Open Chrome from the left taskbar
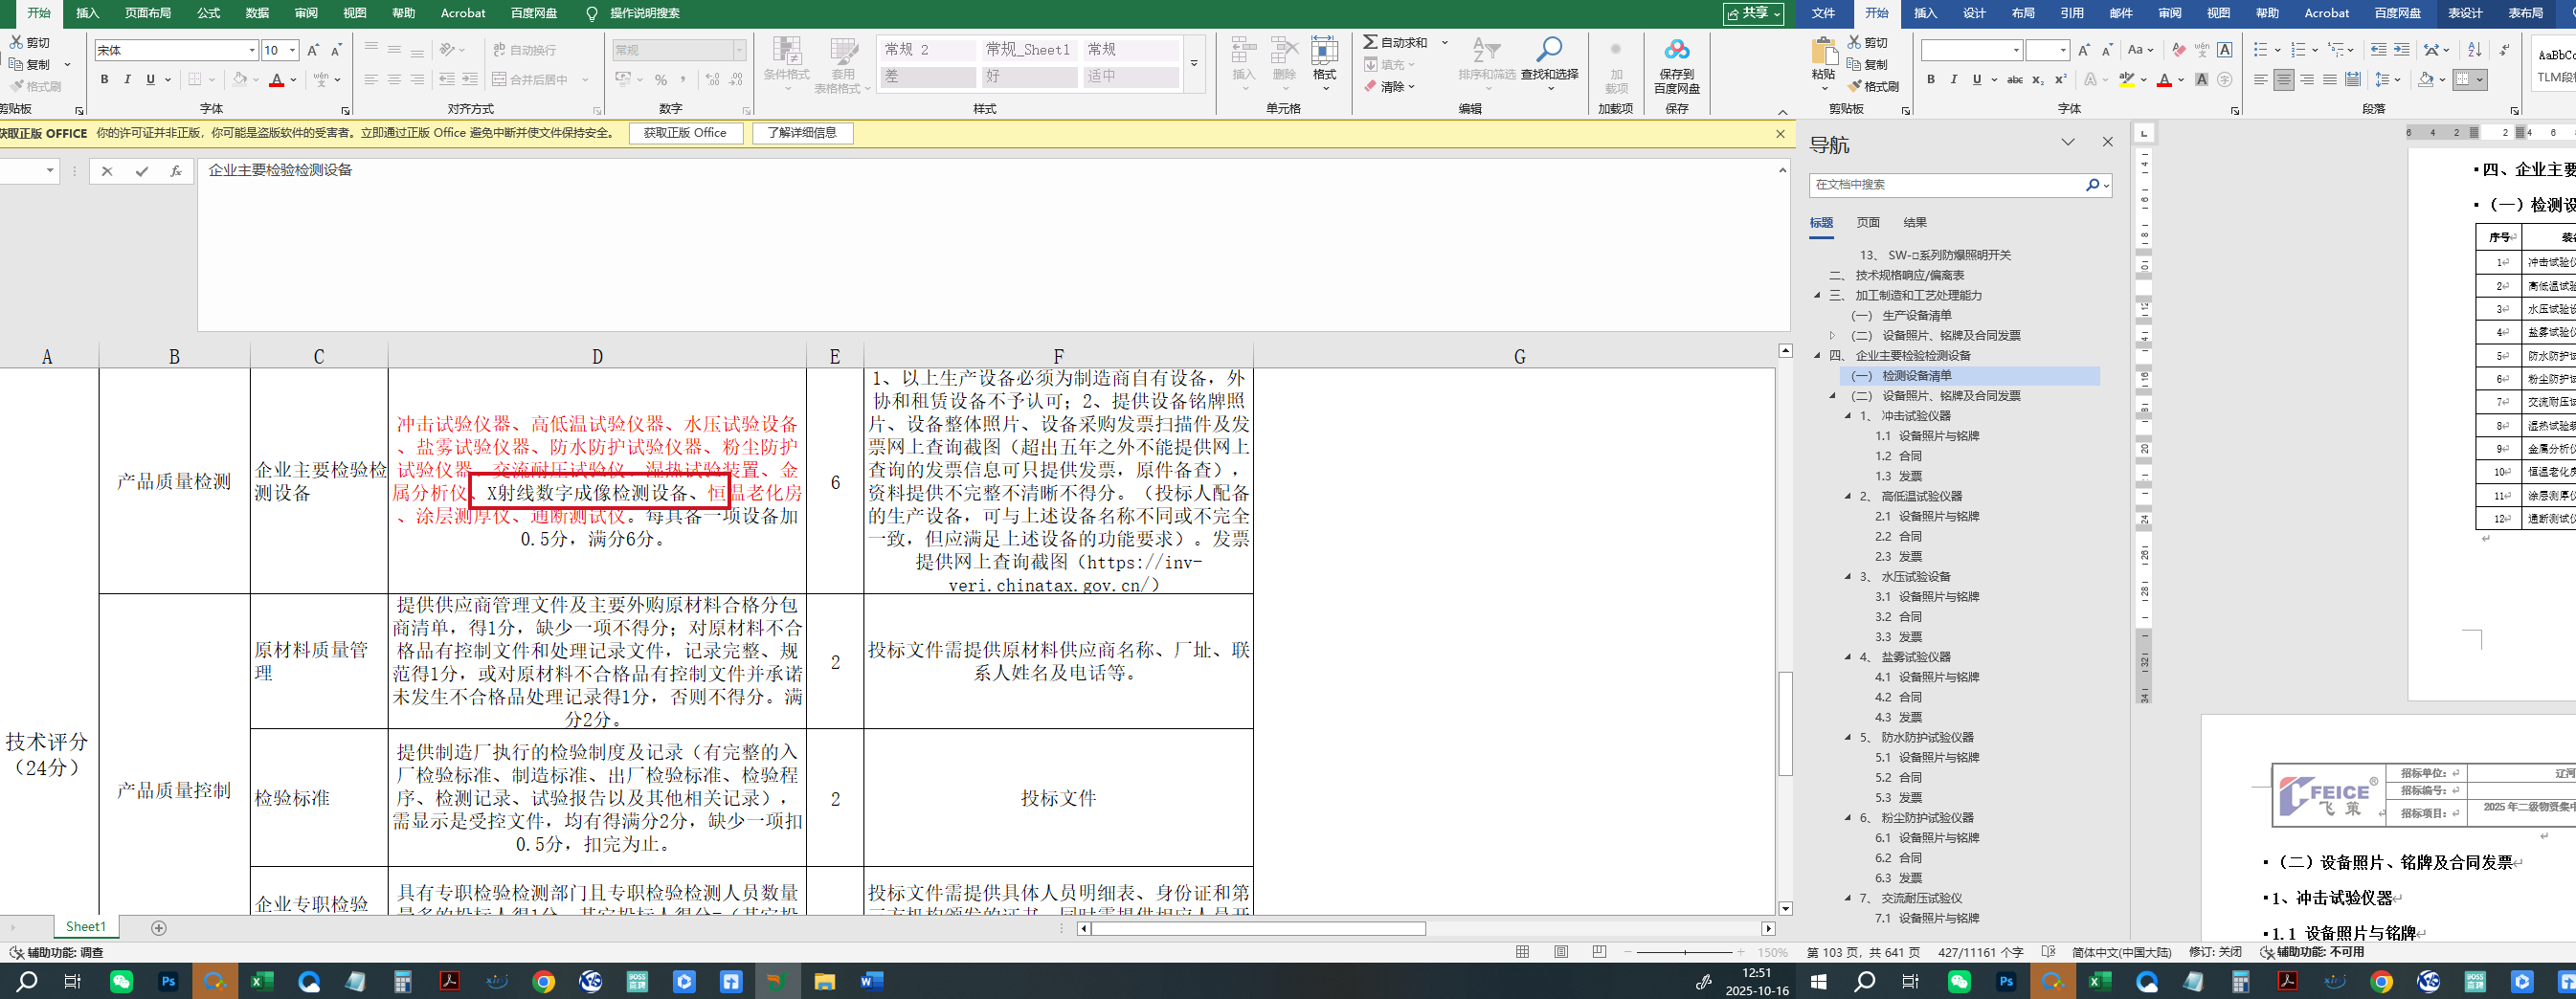Screen dimensions: 2576x999 click(543, 982)
